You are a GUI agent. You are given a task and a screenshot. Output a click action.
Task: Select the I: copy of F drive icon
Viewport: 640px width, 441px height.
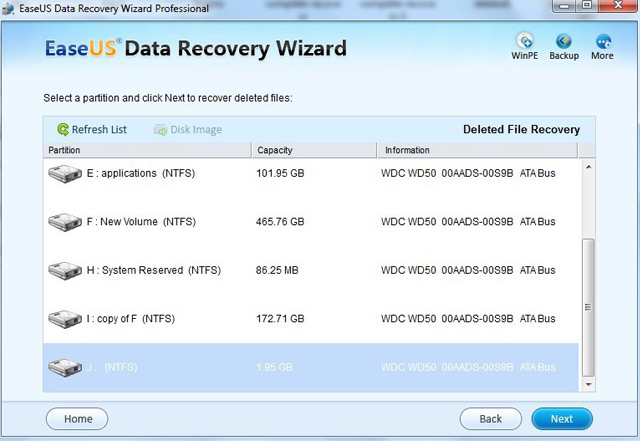point(65,319)
